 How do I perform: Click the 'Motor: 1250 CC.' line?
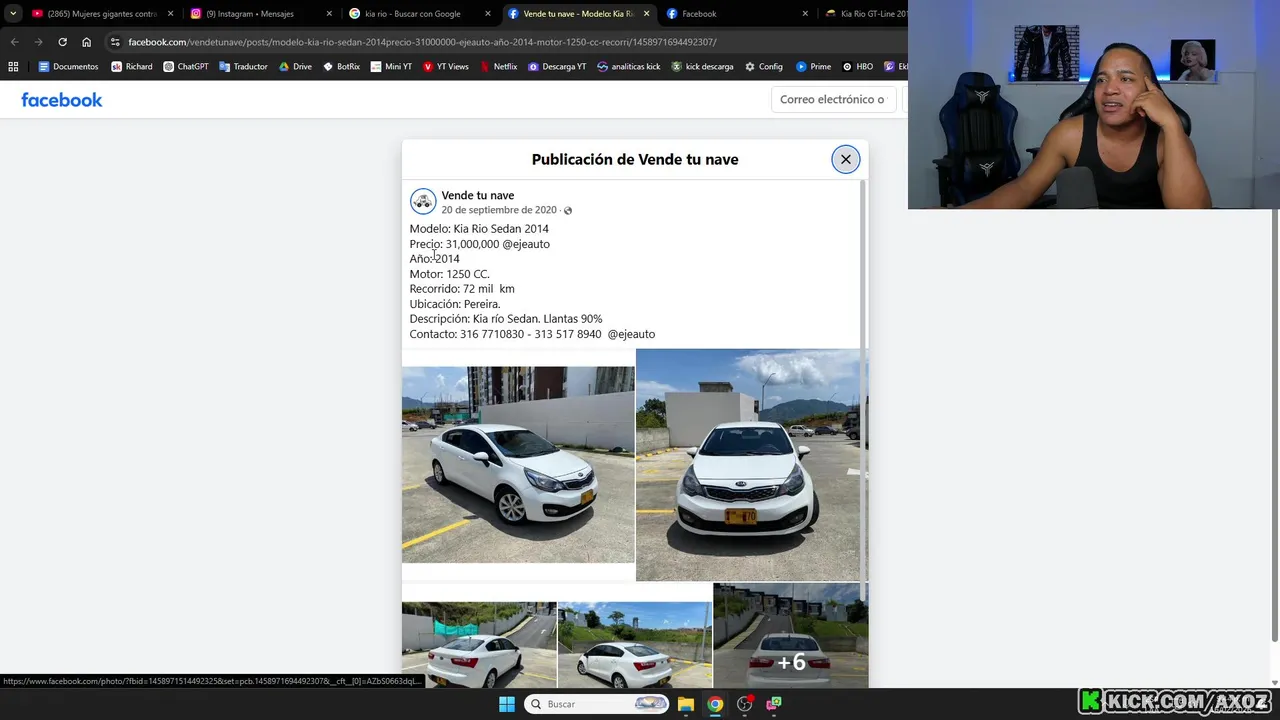click(449, 274)
